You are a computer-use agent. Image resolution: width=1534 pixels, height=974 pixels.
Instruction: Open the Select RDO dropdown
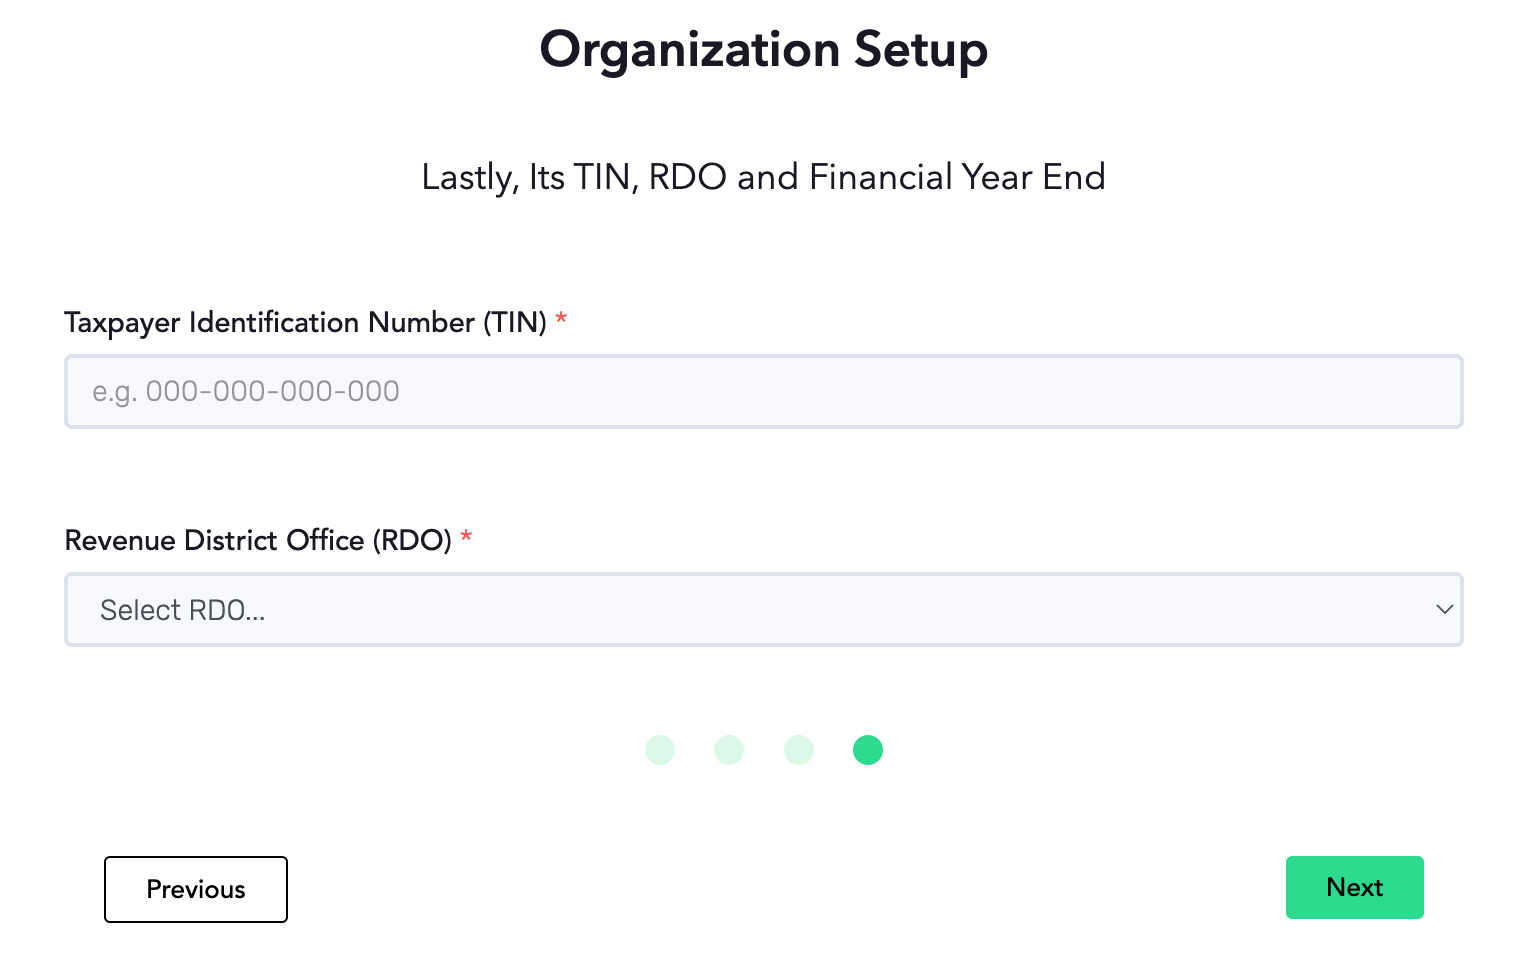click(x=764, y=610)
